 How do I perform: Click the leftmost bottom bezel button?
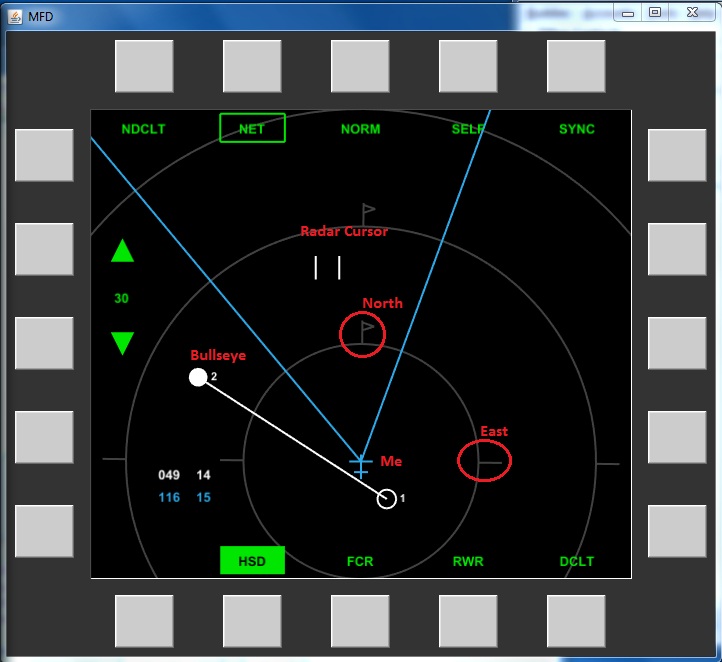coord(144,621)
